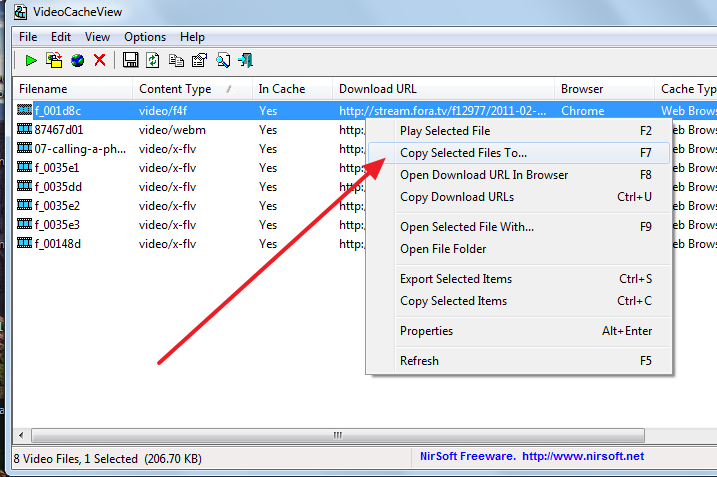Click the film icon beside f_00148d
Screen dimensions: 717x477
click(25, 243)
